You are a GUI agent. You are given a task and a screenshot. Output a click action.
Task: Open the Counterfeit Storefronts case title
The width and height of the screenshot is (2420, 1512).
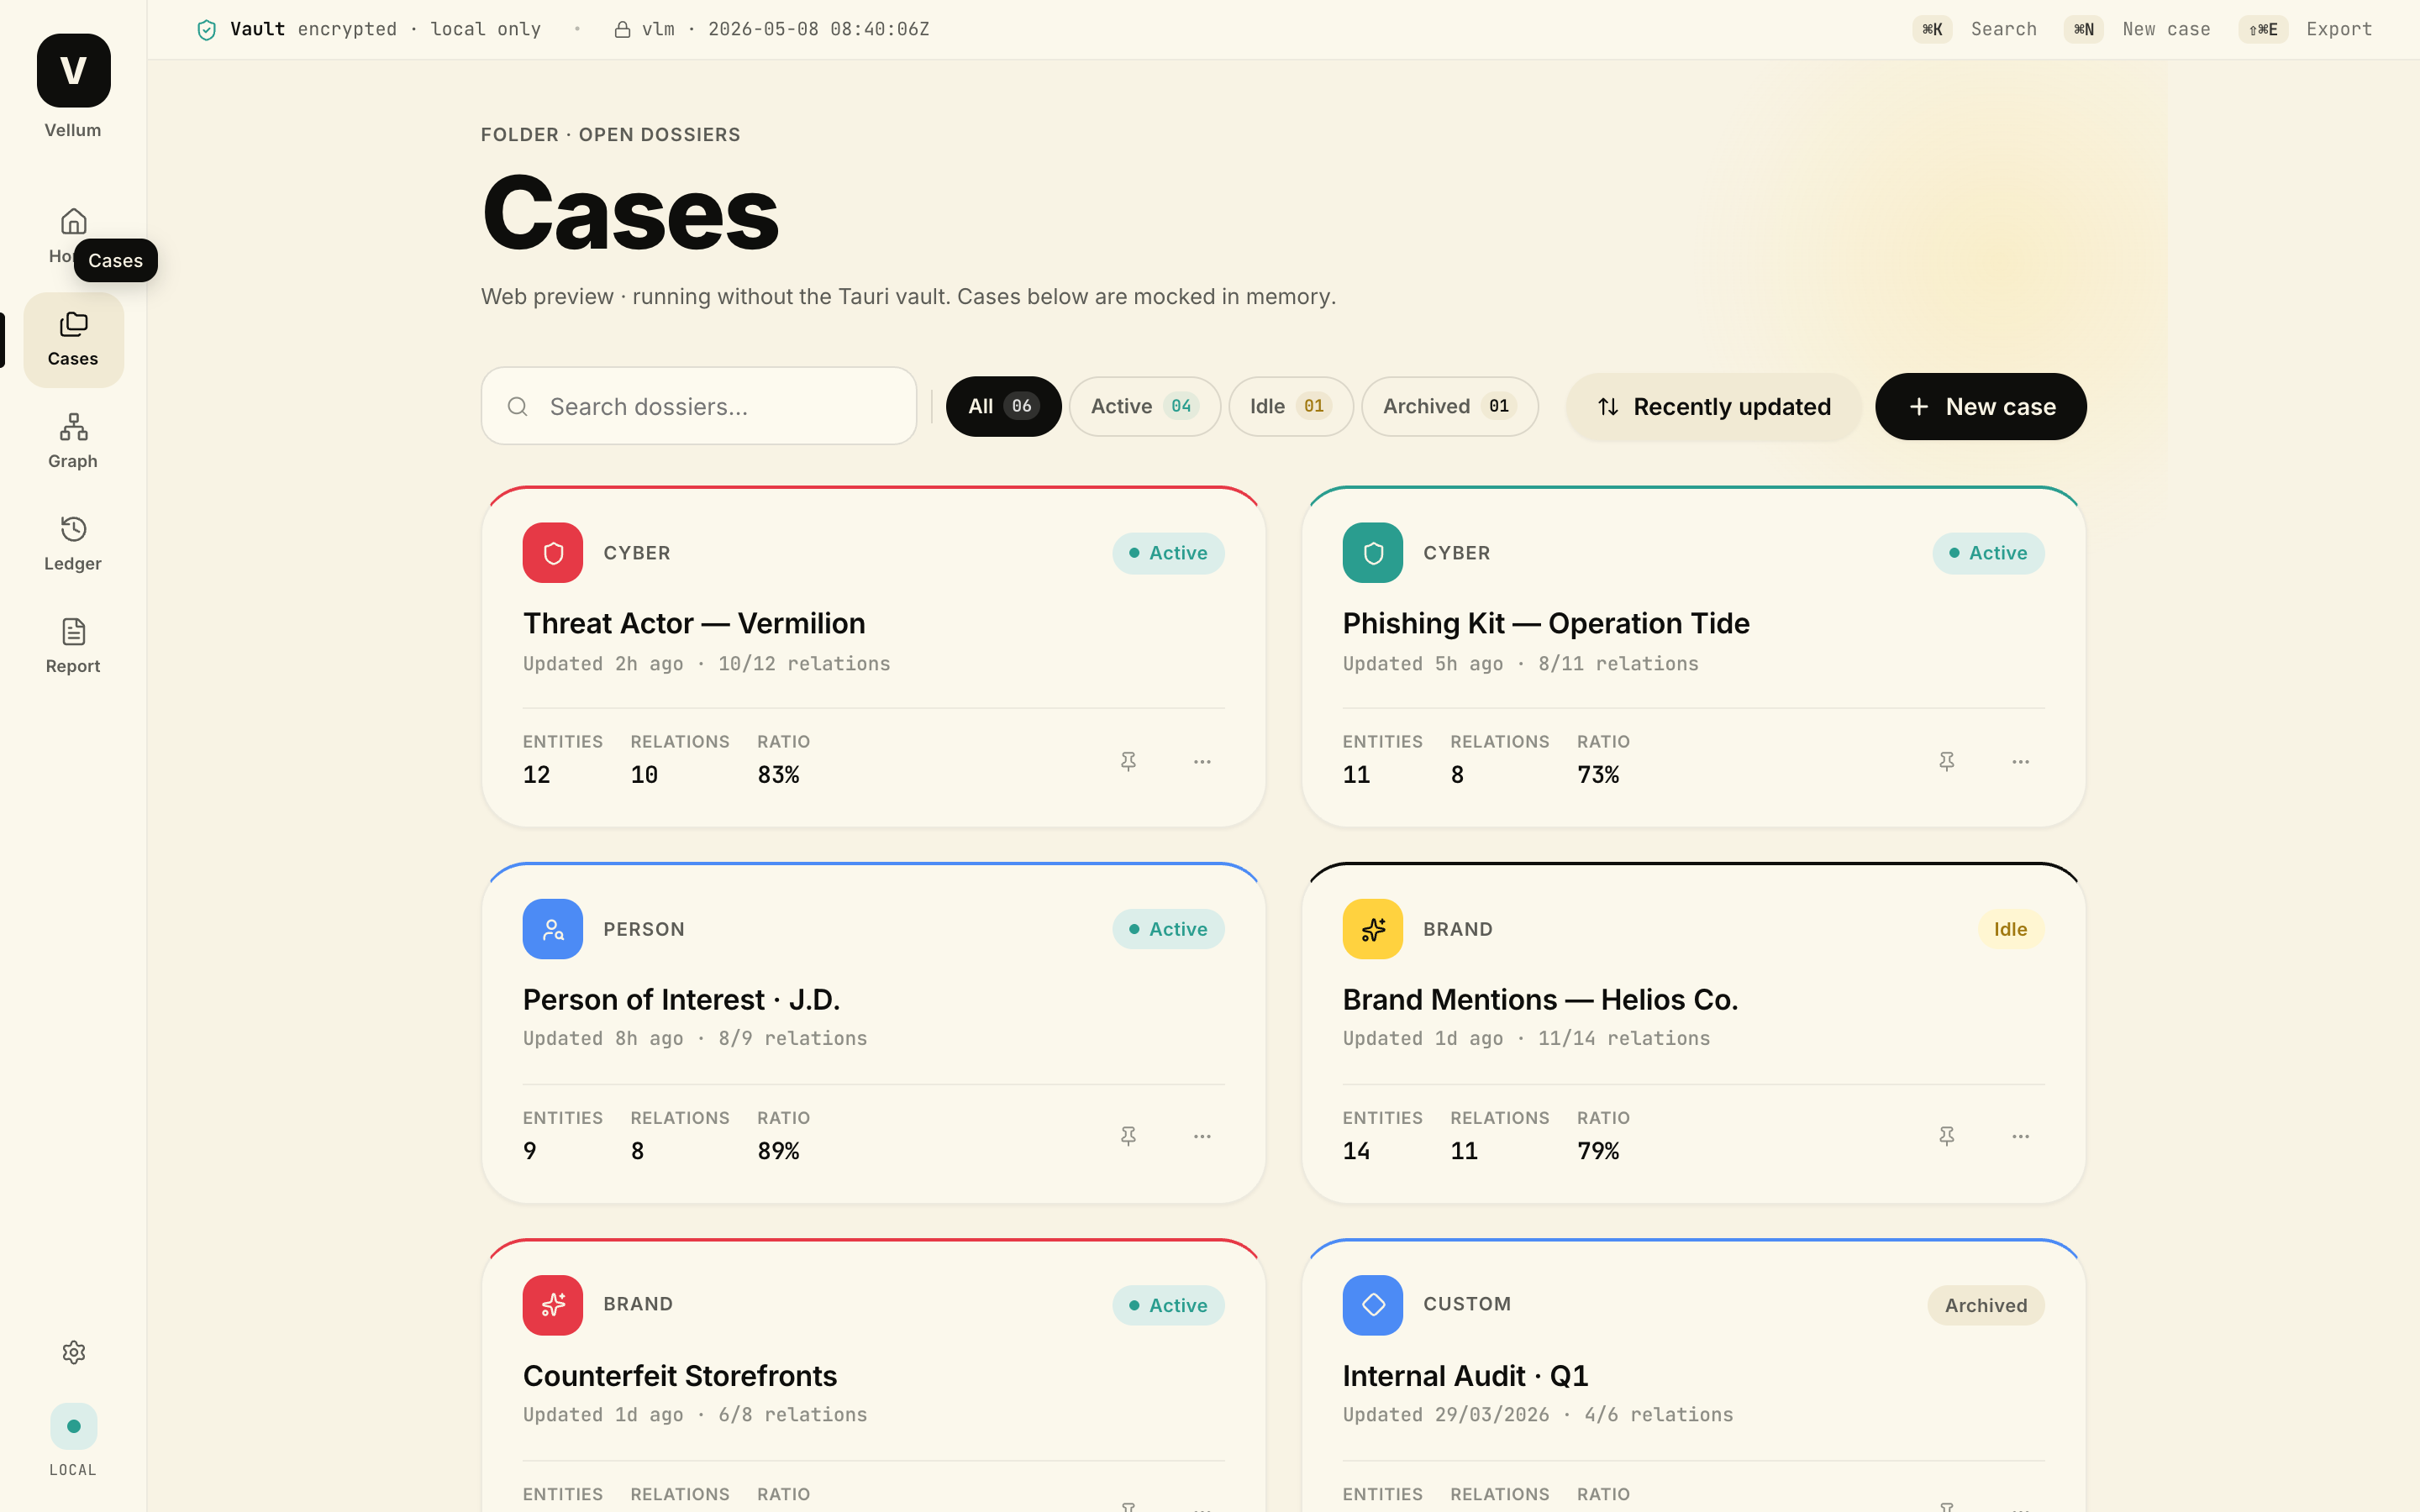click(680, 1376)
